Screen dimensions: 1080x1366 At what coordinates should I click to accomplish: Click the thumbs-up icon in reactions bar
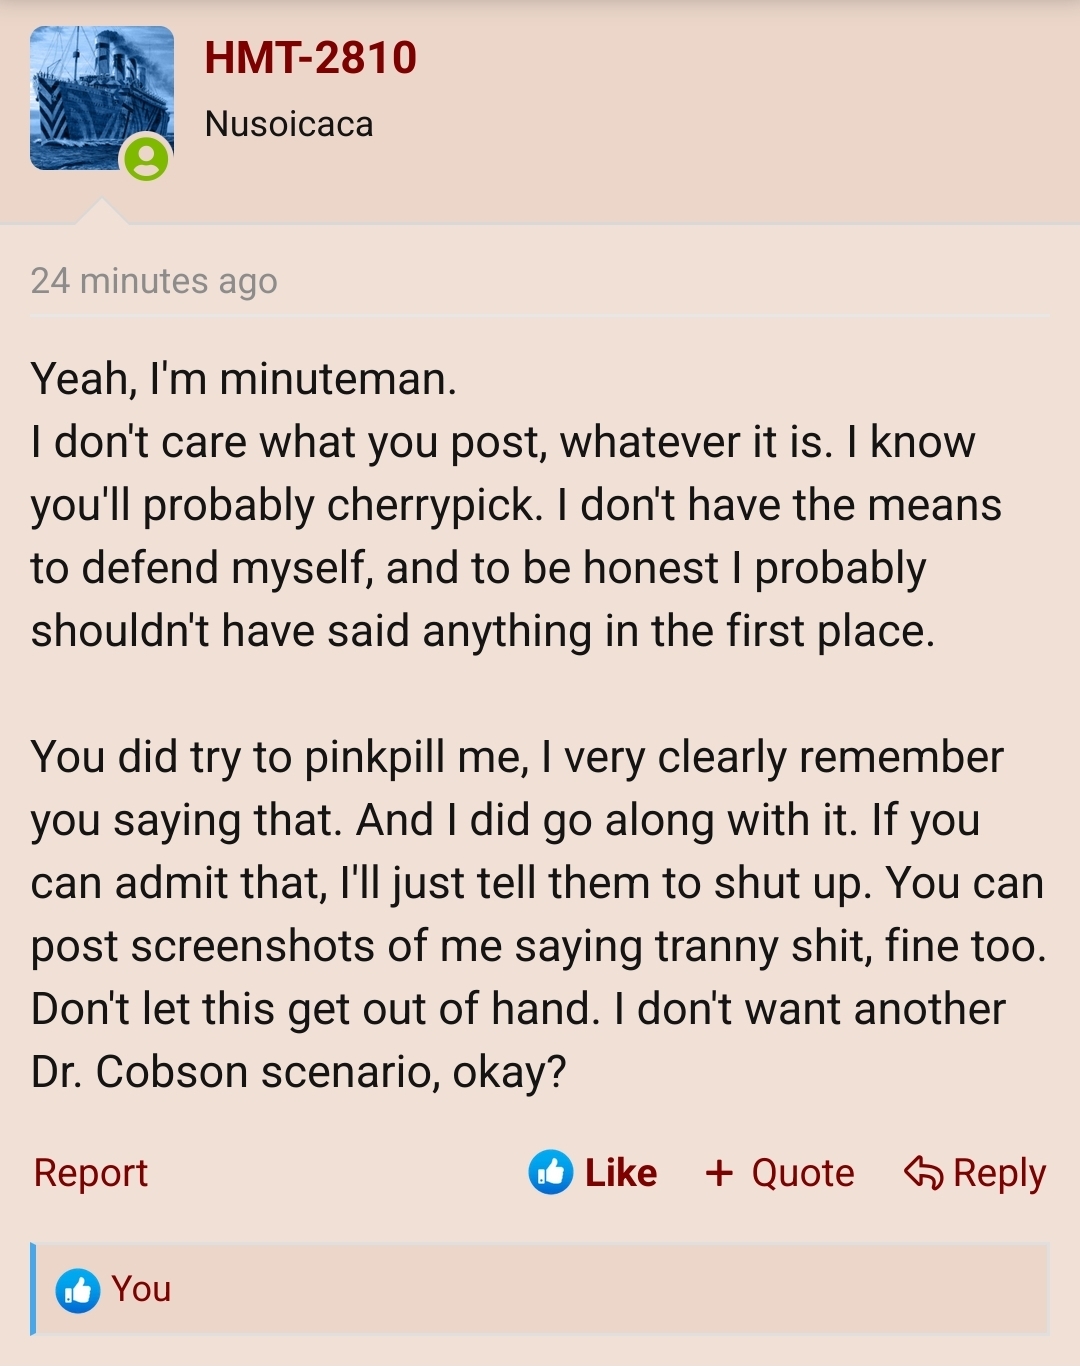pos(78,1290)
